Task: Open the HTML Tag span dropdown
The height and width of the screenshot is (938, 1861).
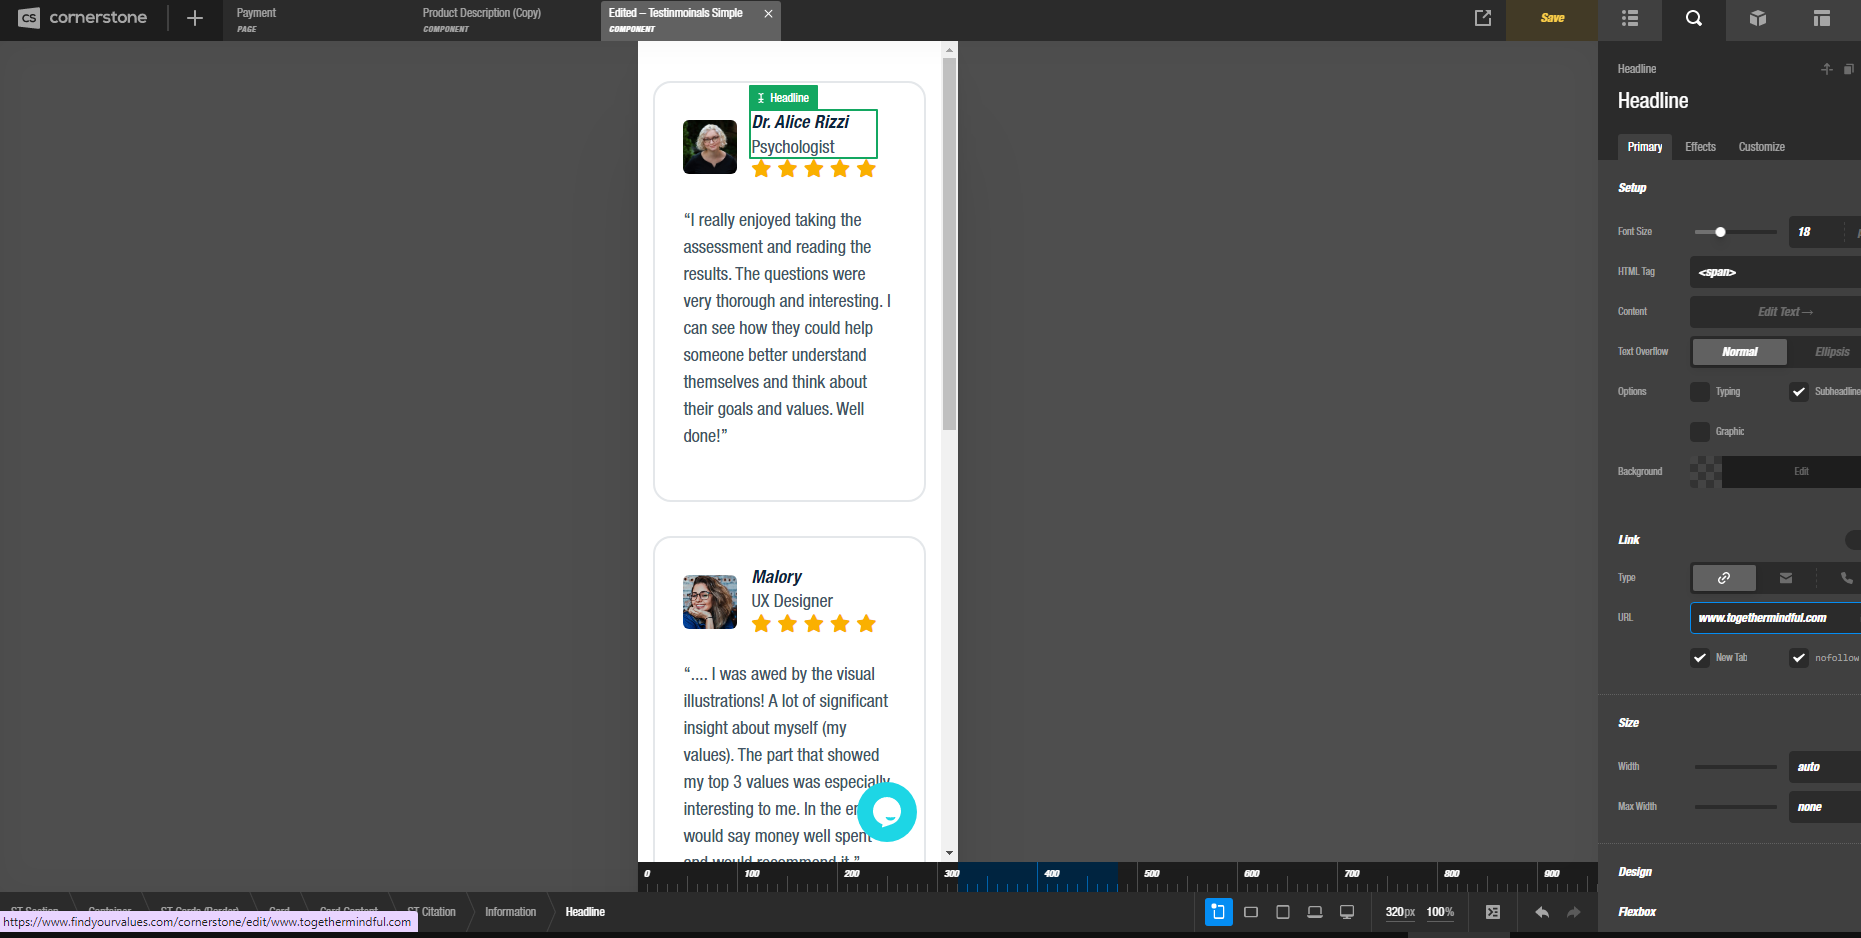Action: 1775,272
